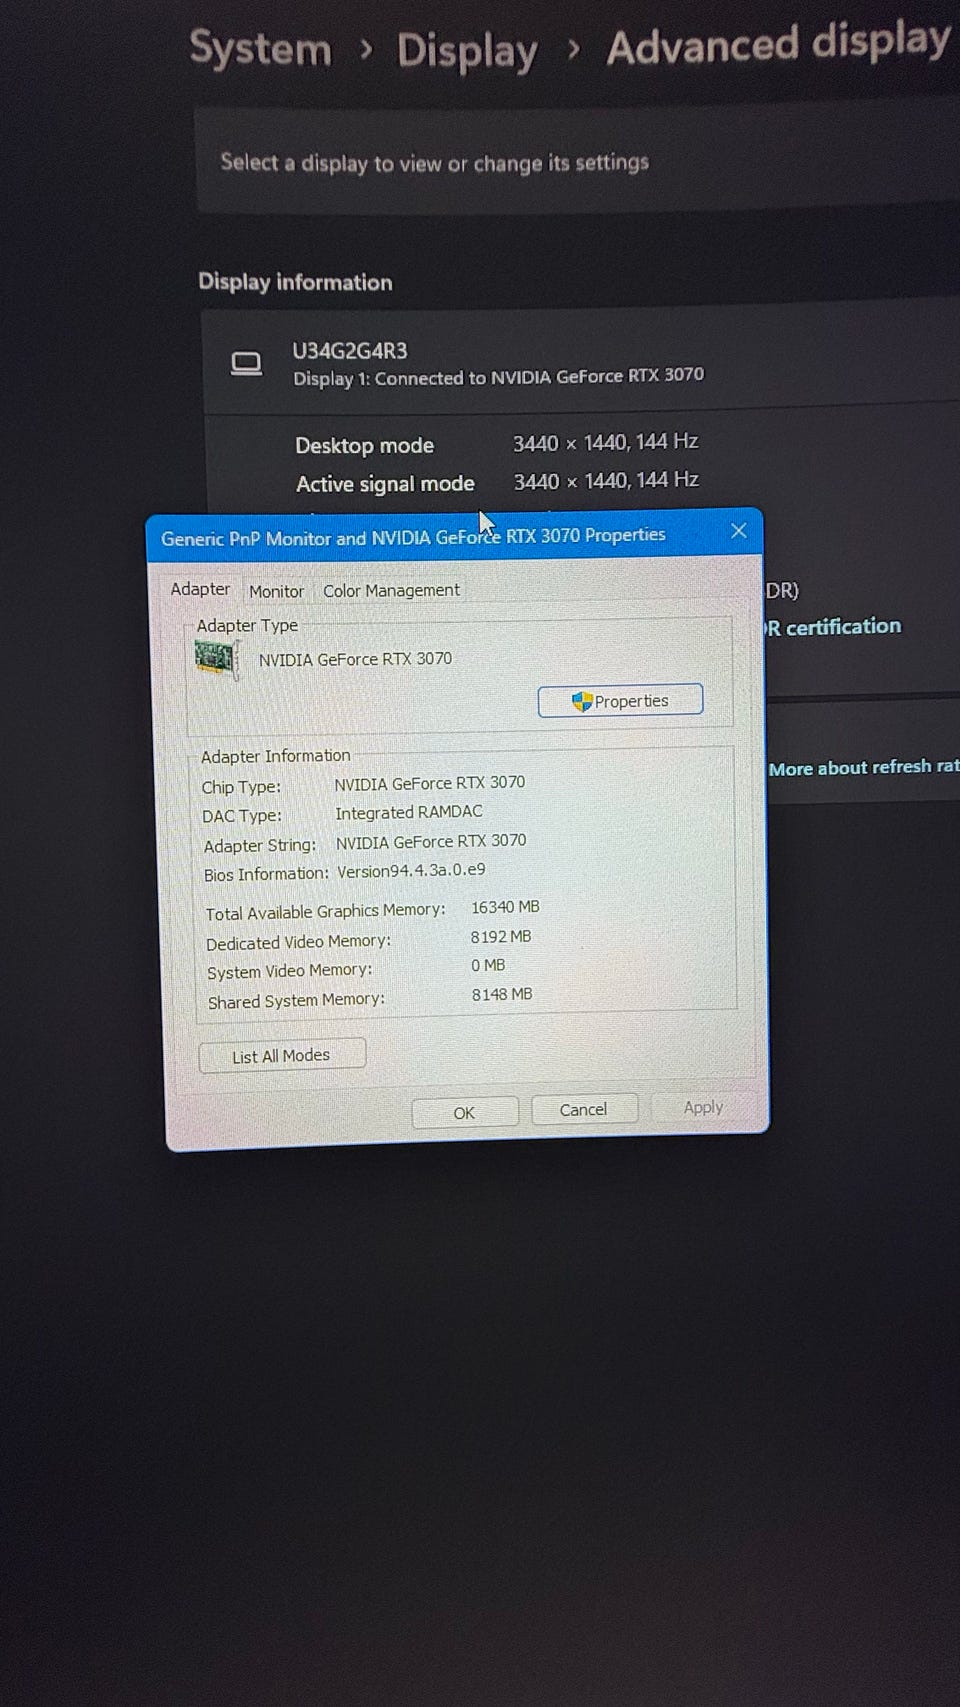Click the dialog title bar text
The width and height of the screenshot is (960, 1707).
point(413,537)
